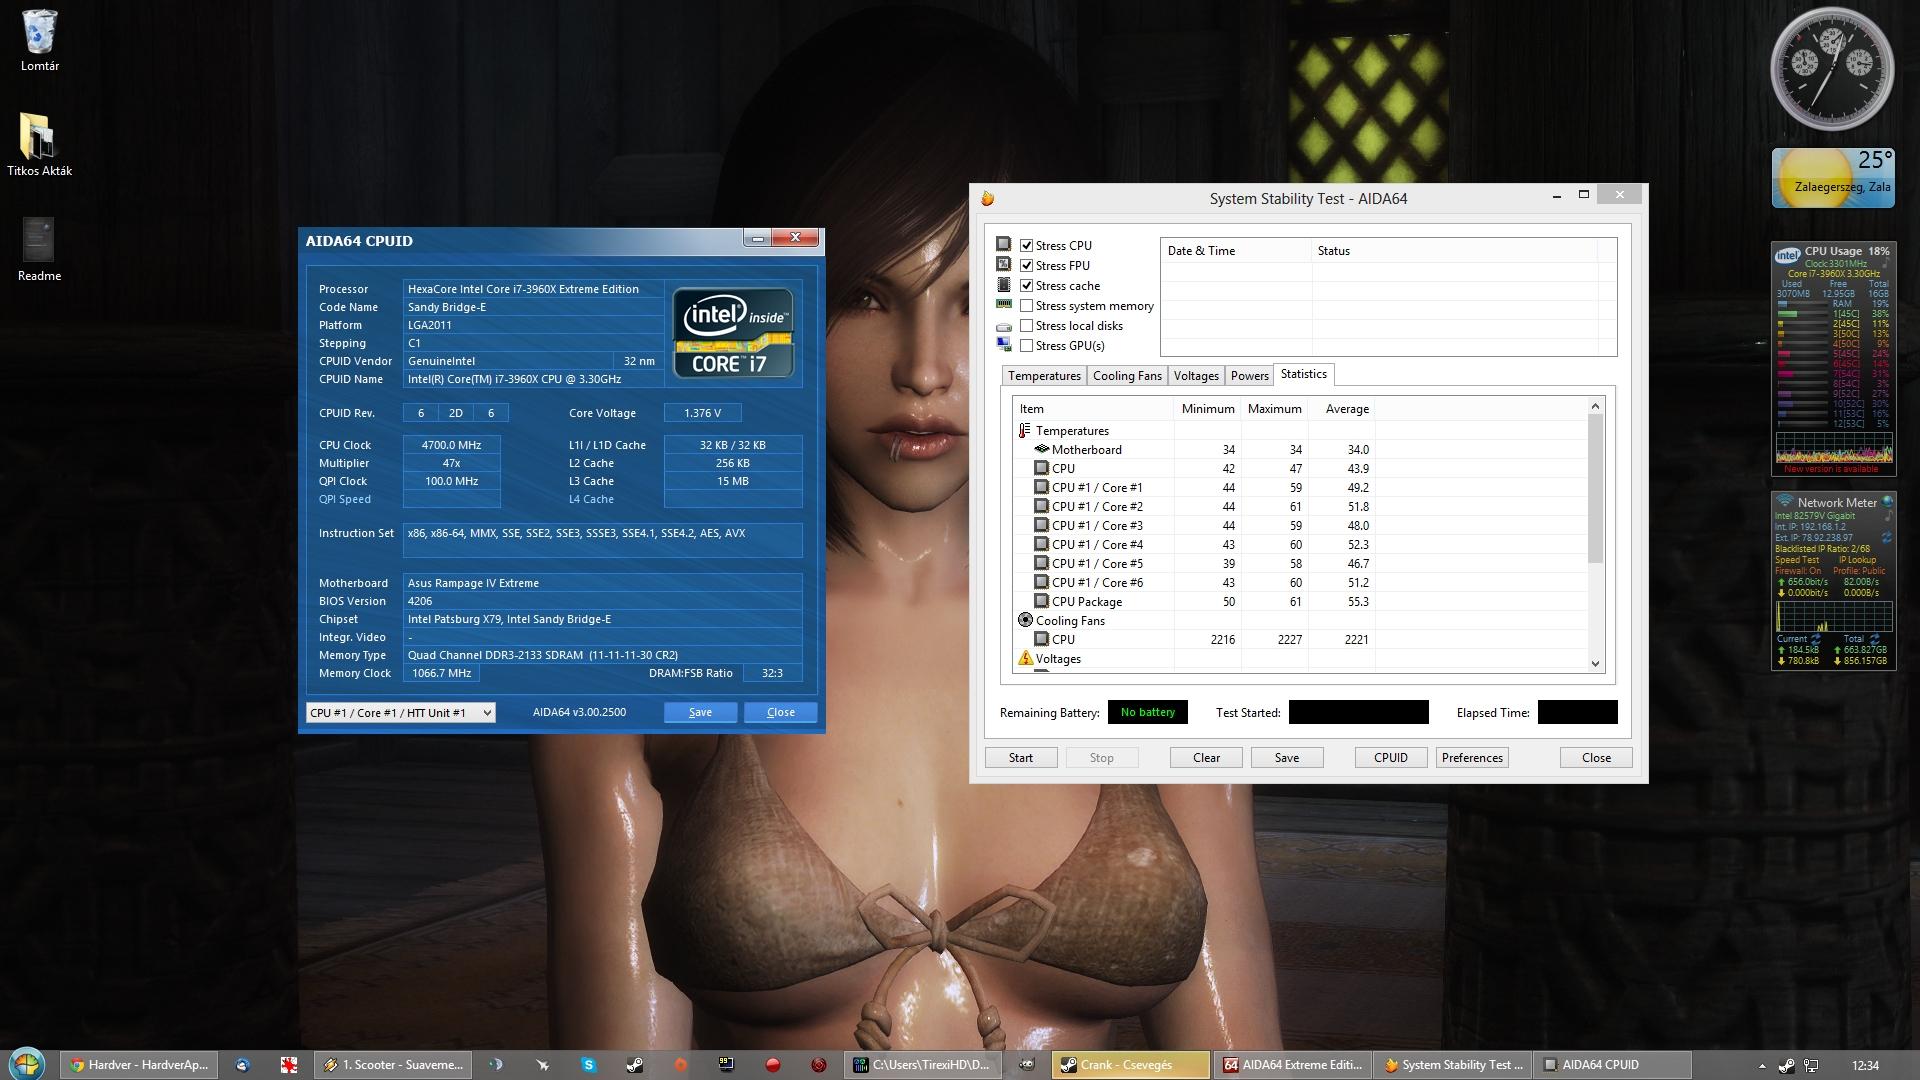
Task: Open CPUID from the Stability Test window
Action: 1391,757
